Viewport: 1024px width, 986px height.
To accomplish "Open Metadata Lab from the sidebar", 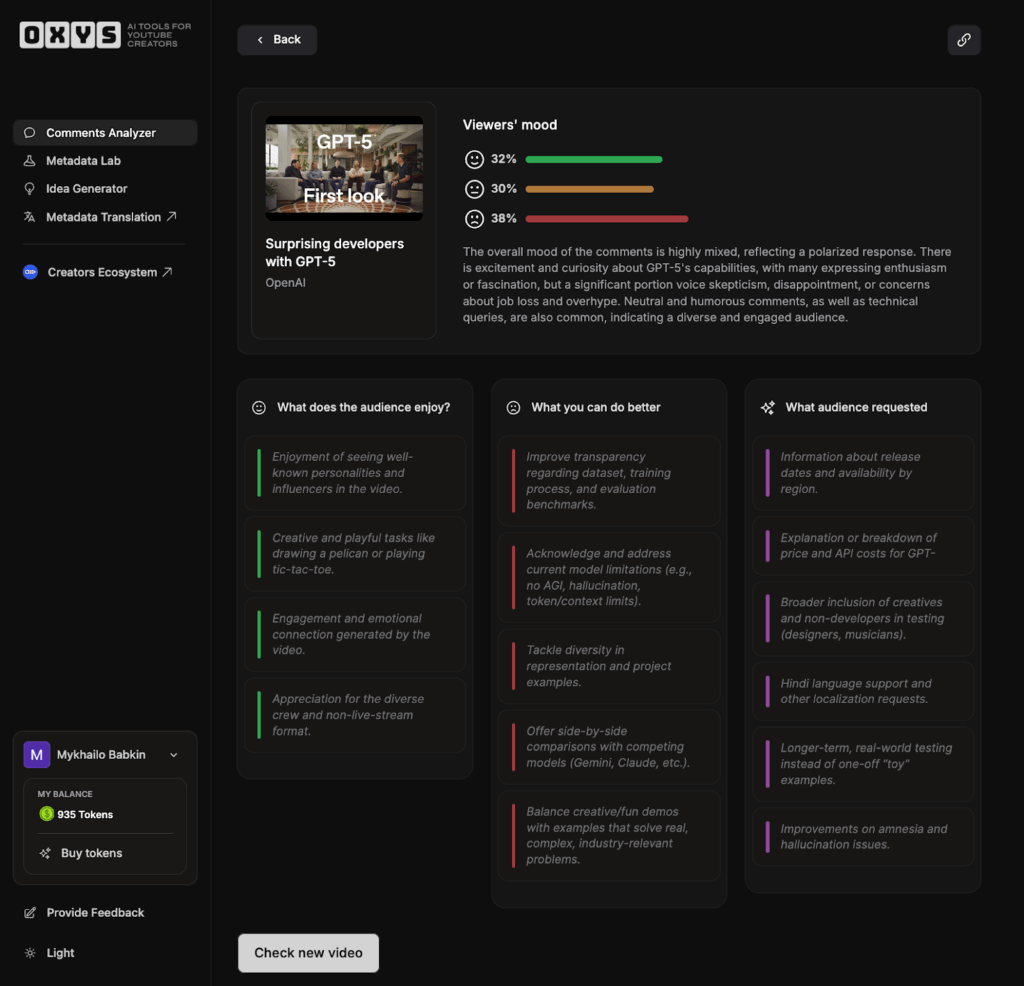I will click(83, 161).
